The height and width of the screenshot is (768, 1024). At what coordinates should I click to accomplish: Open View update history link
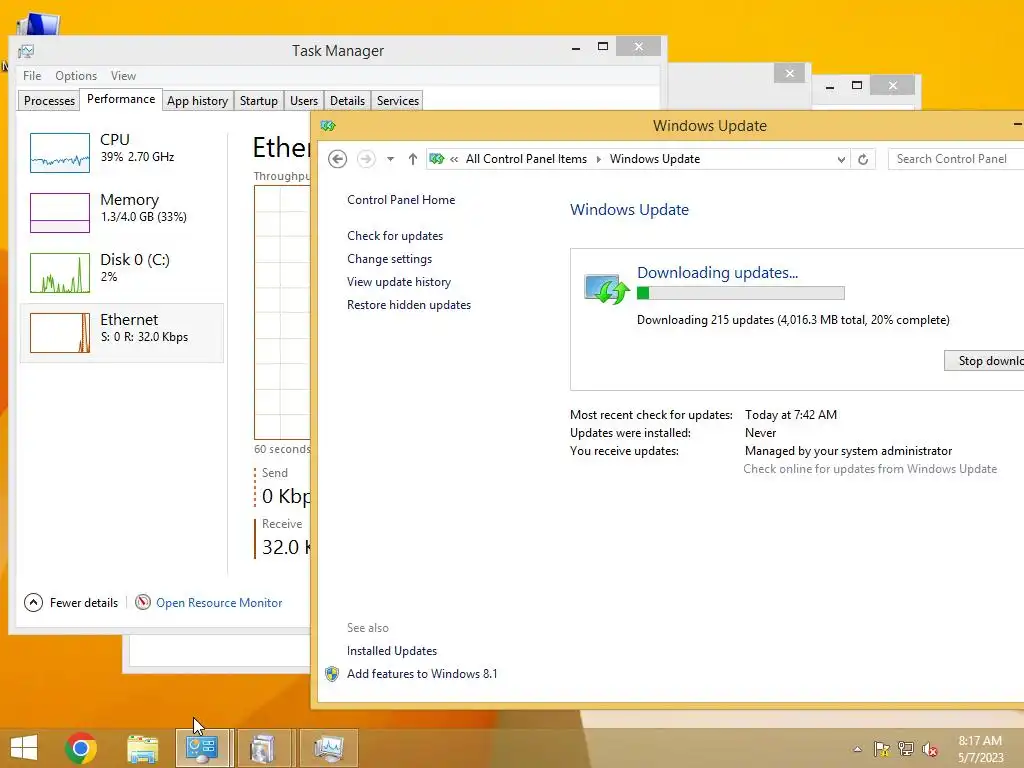399,281
